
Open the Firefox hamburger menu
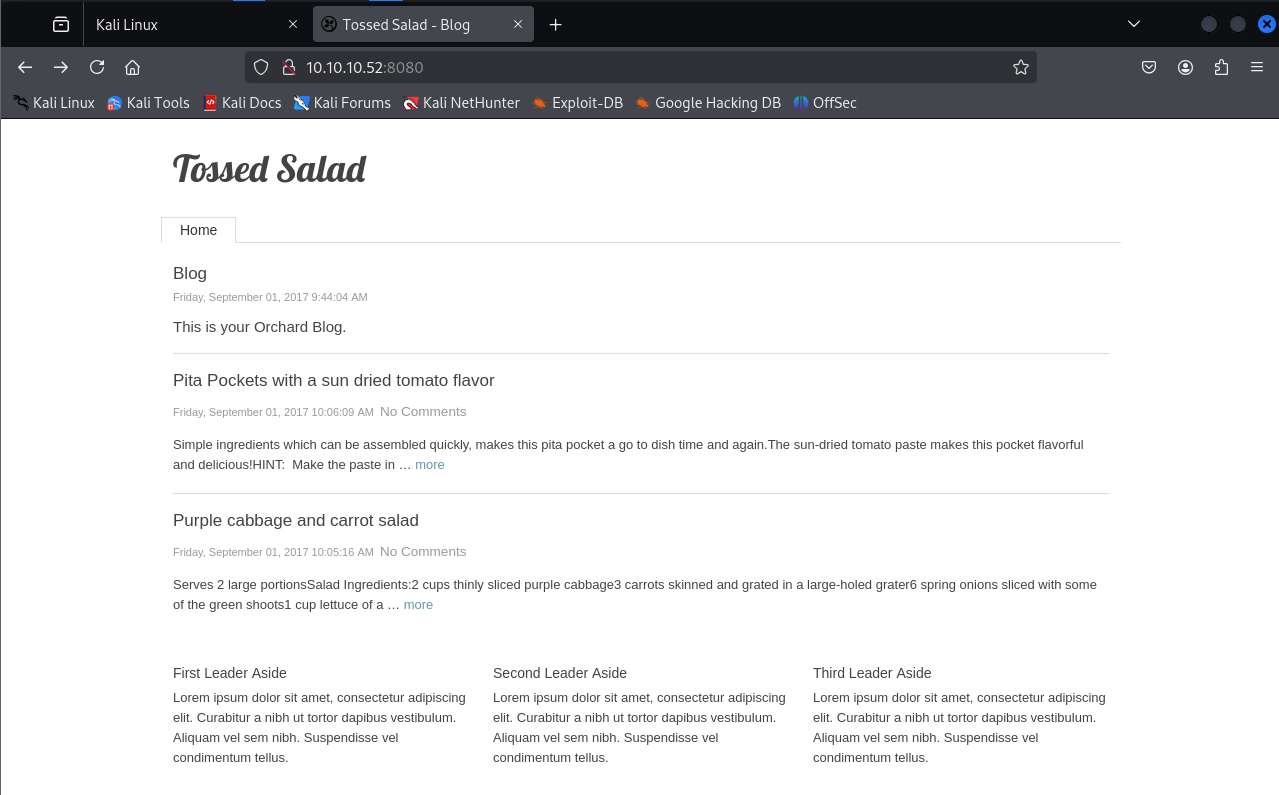tap(1257, 67)
